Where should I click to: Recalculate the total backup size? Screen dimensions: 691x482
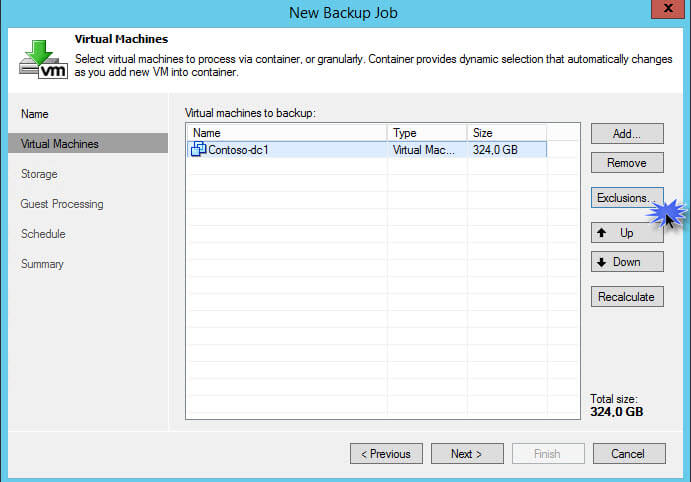tap(627, 297)
